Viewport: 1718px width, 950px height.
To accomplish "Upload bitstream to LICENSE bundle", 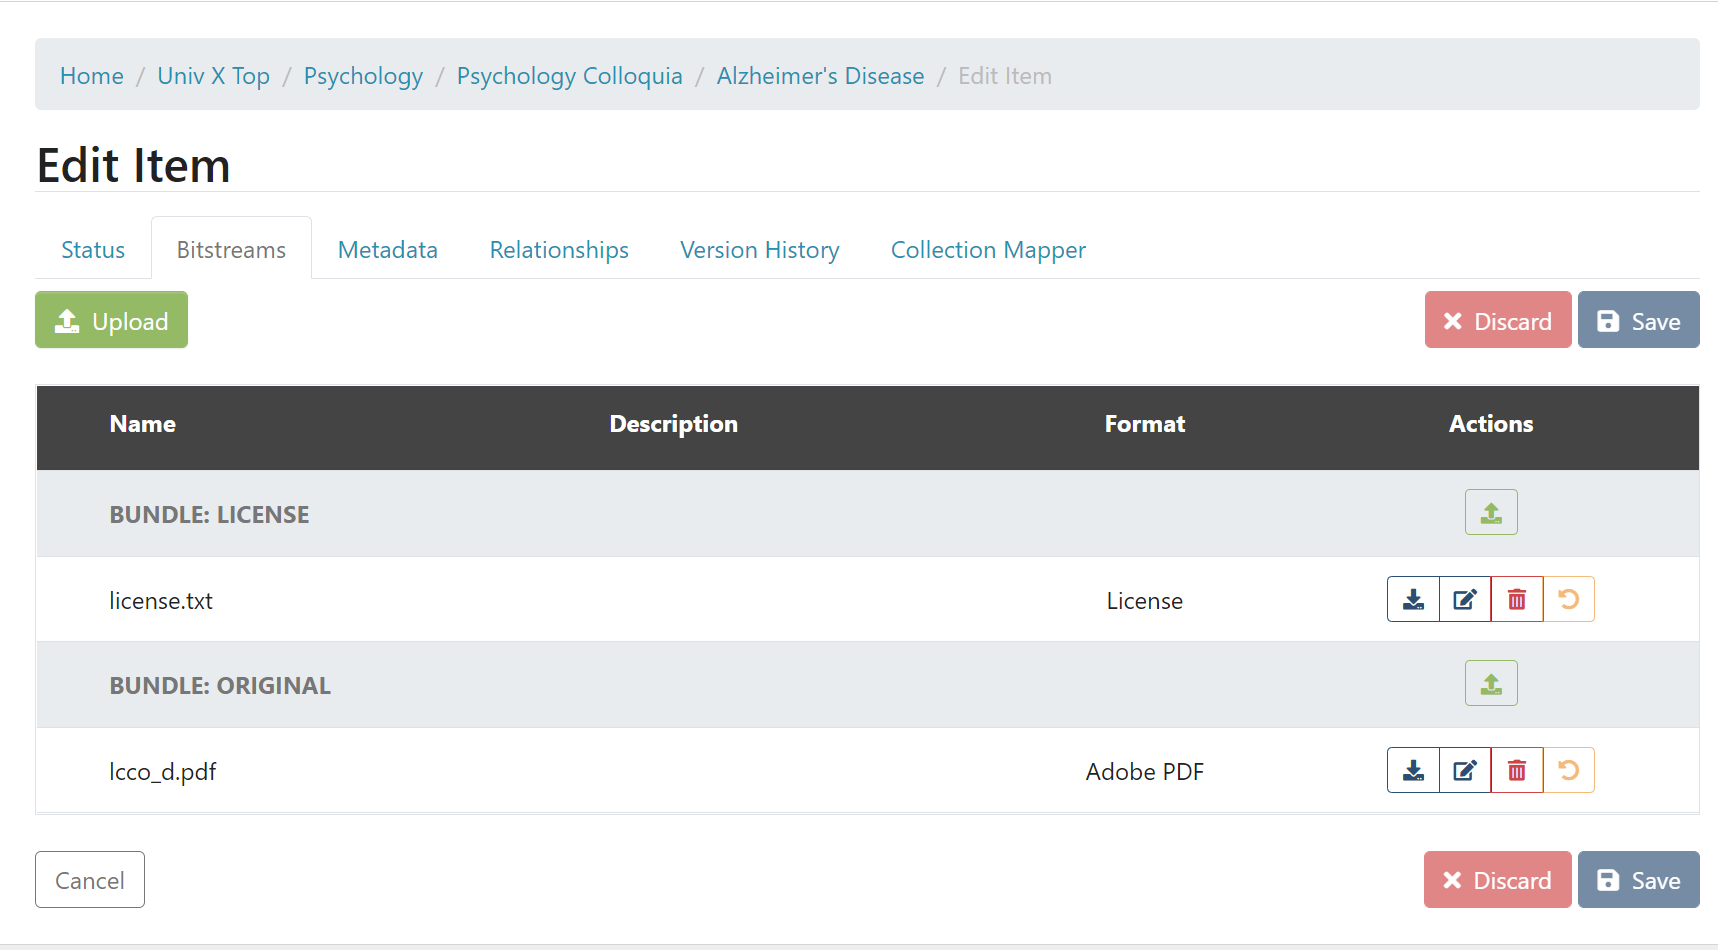I will [1491, 512].
